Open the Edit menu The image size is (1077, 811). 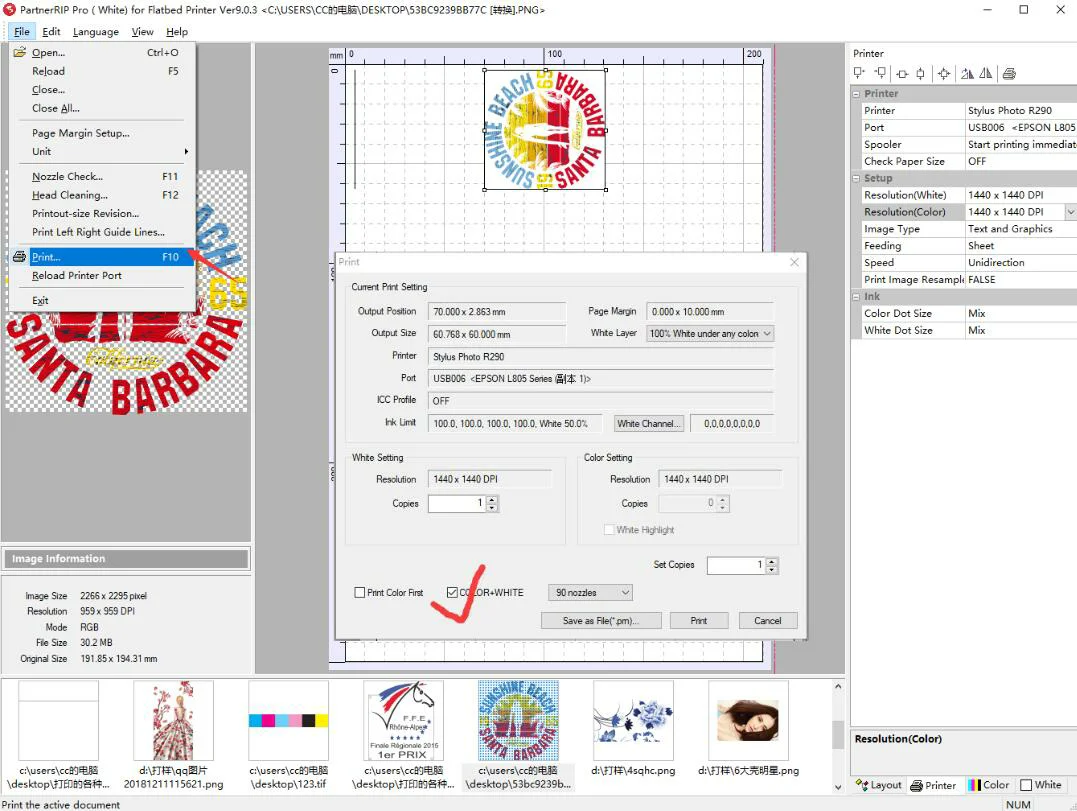pyautogui.click(x=51, y=32)
